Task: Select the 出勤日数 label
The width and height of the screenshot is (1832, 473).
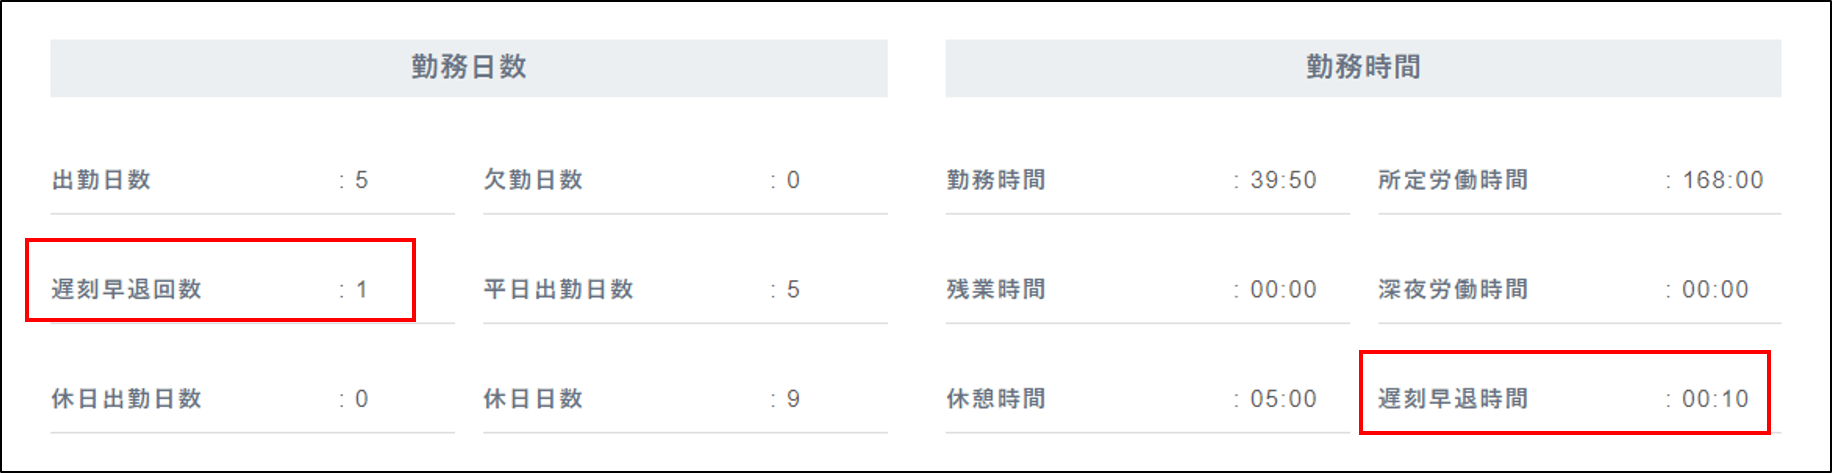Action: point(101,180)
